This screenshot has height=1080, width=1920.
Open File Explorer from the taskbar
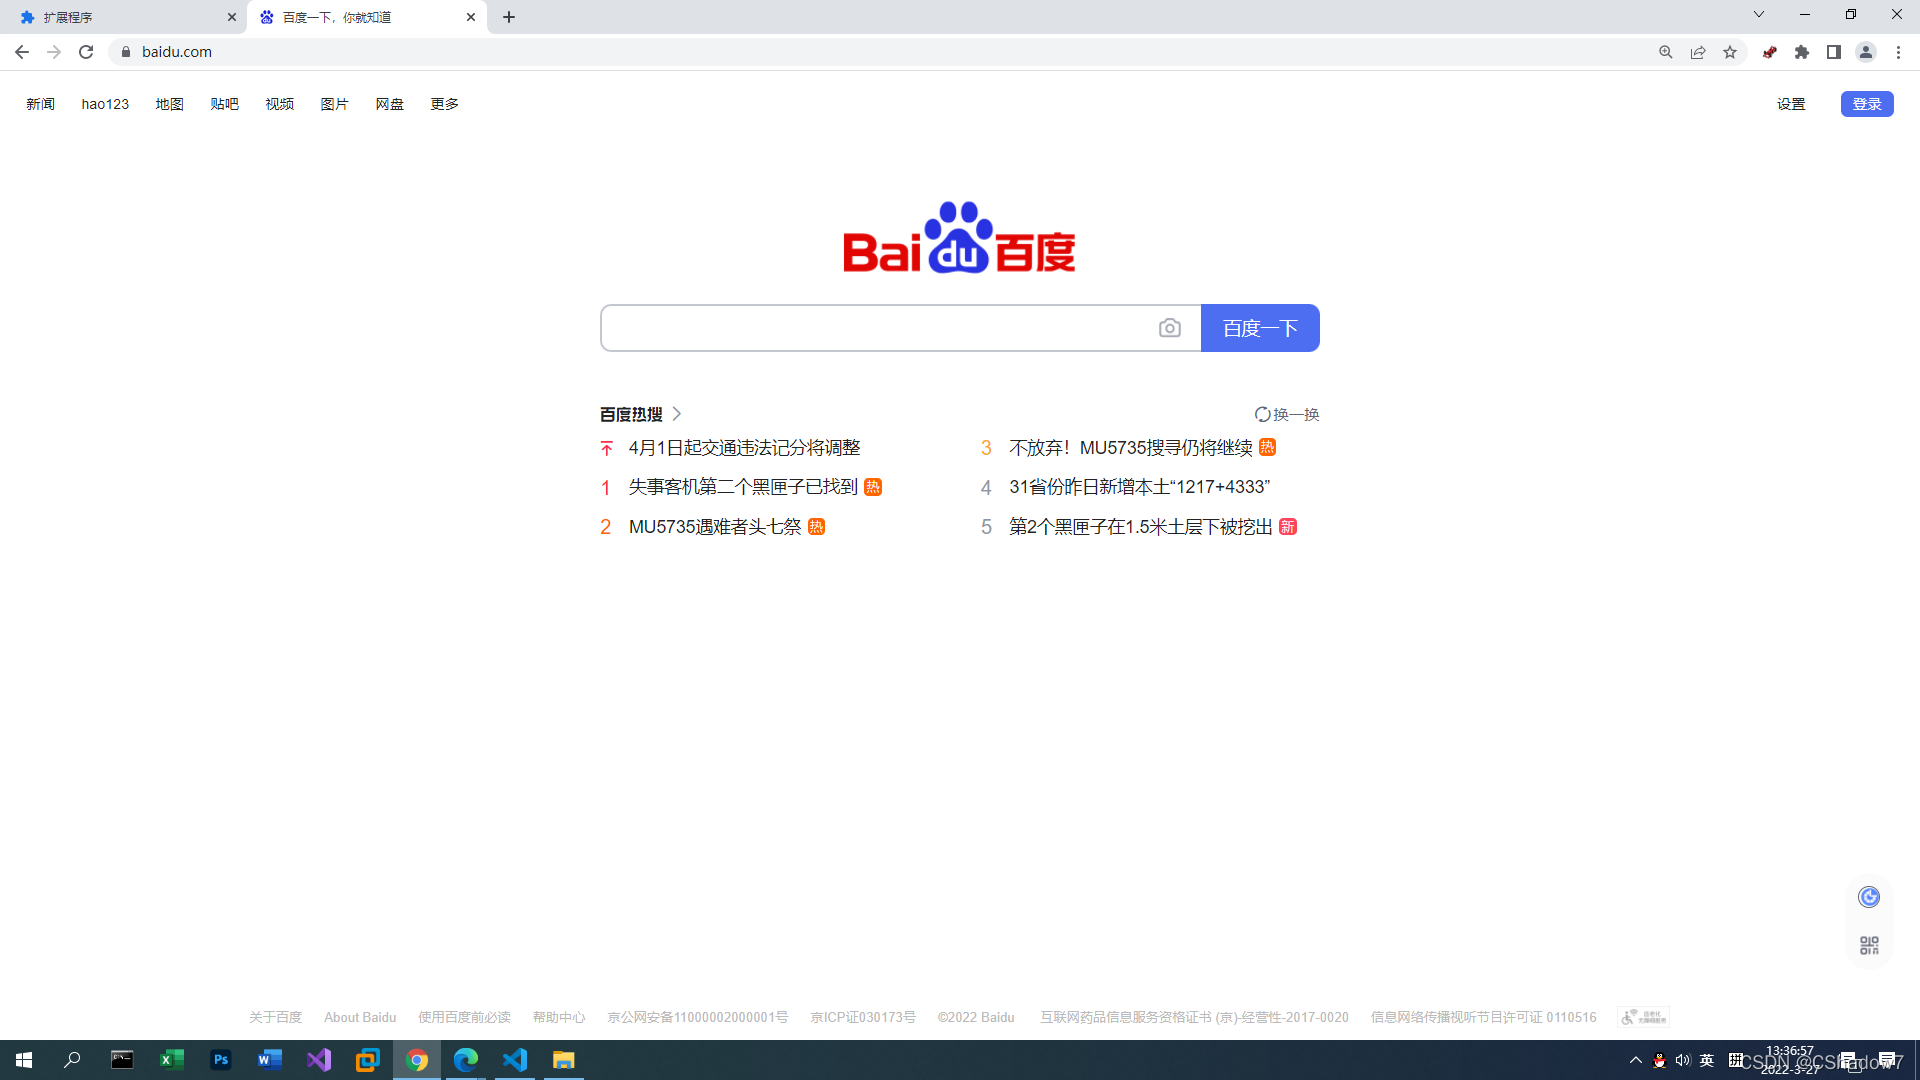(564, 1060)
